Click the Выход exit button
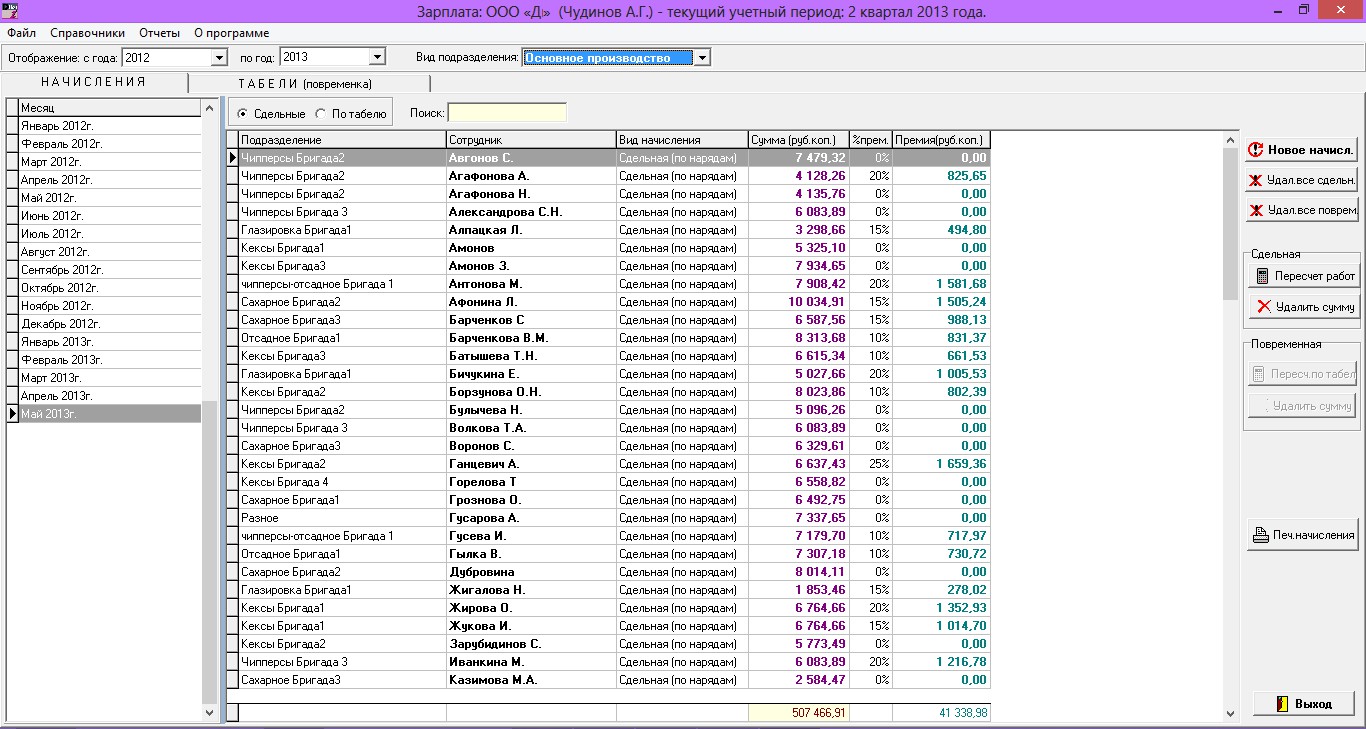 (x=1303, y=704)
